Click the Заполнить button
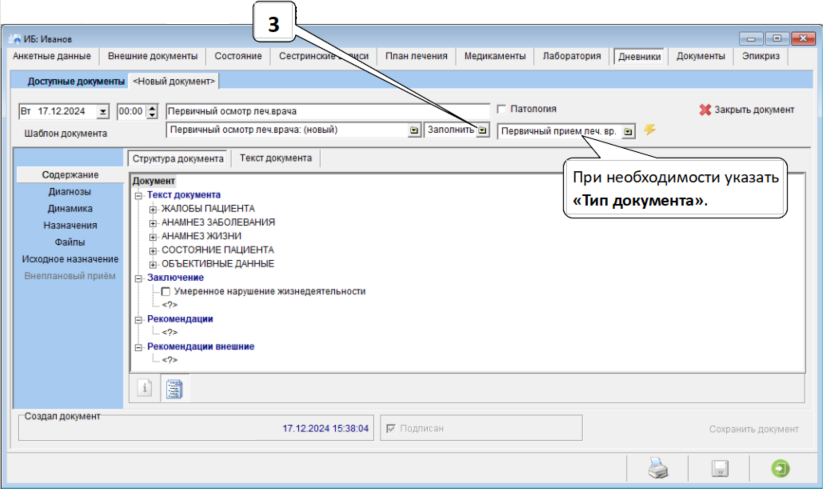The height and width of the screenshot is (489, 823). (457, 130)
